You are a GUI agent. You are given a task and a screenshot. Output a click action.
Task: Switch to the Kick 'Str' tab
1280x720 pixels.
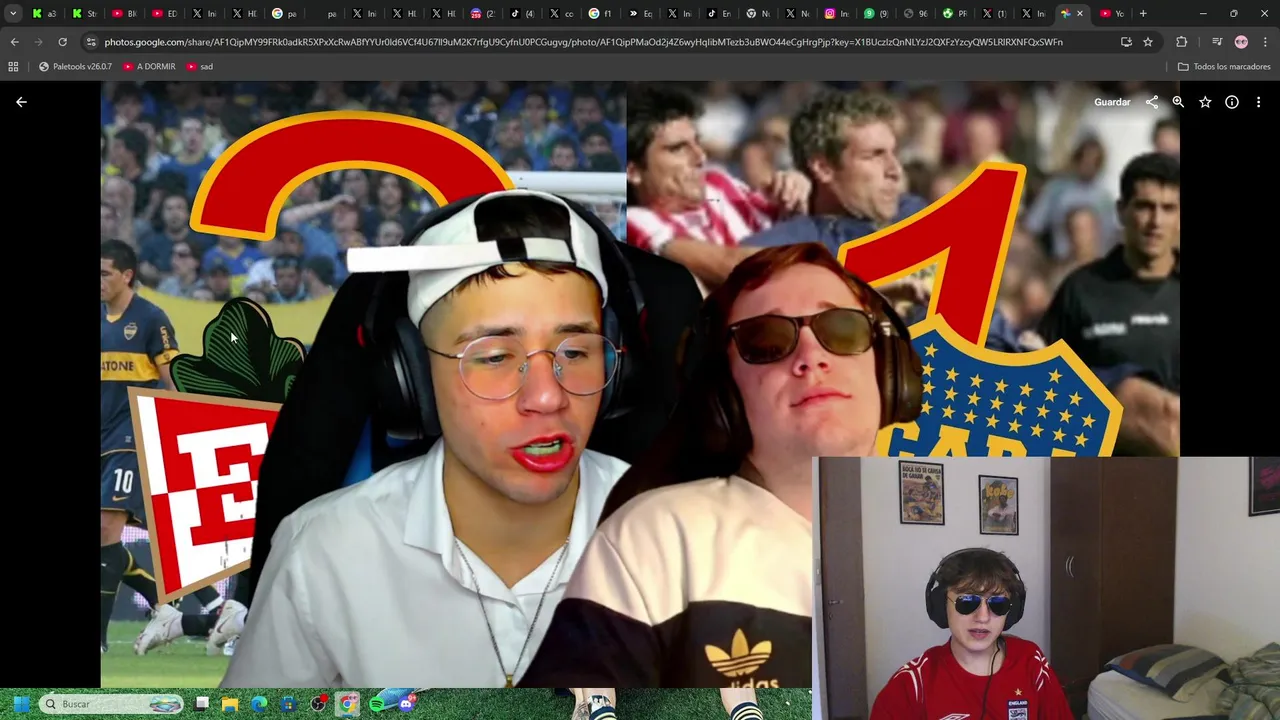85,13
